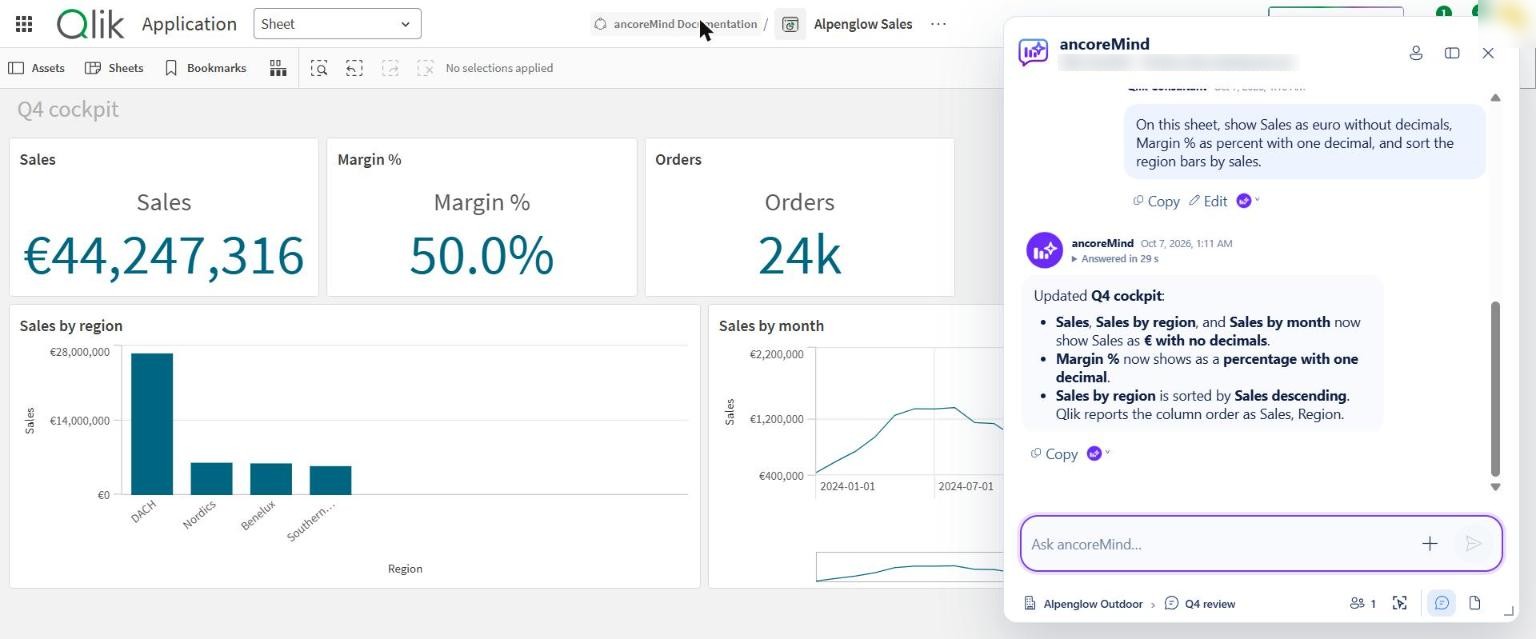Switch to the document view icon
The width and height of the screenshot is (1536, 639).
coord(1475,603)
